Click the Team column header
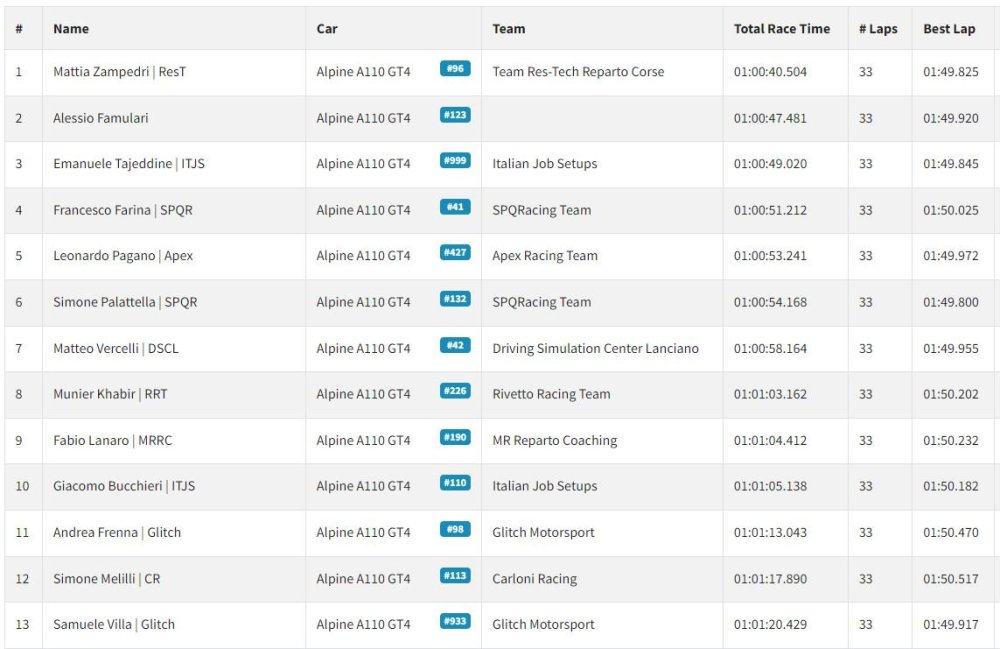Screen dimensions: 1000x649 (508, 29)
